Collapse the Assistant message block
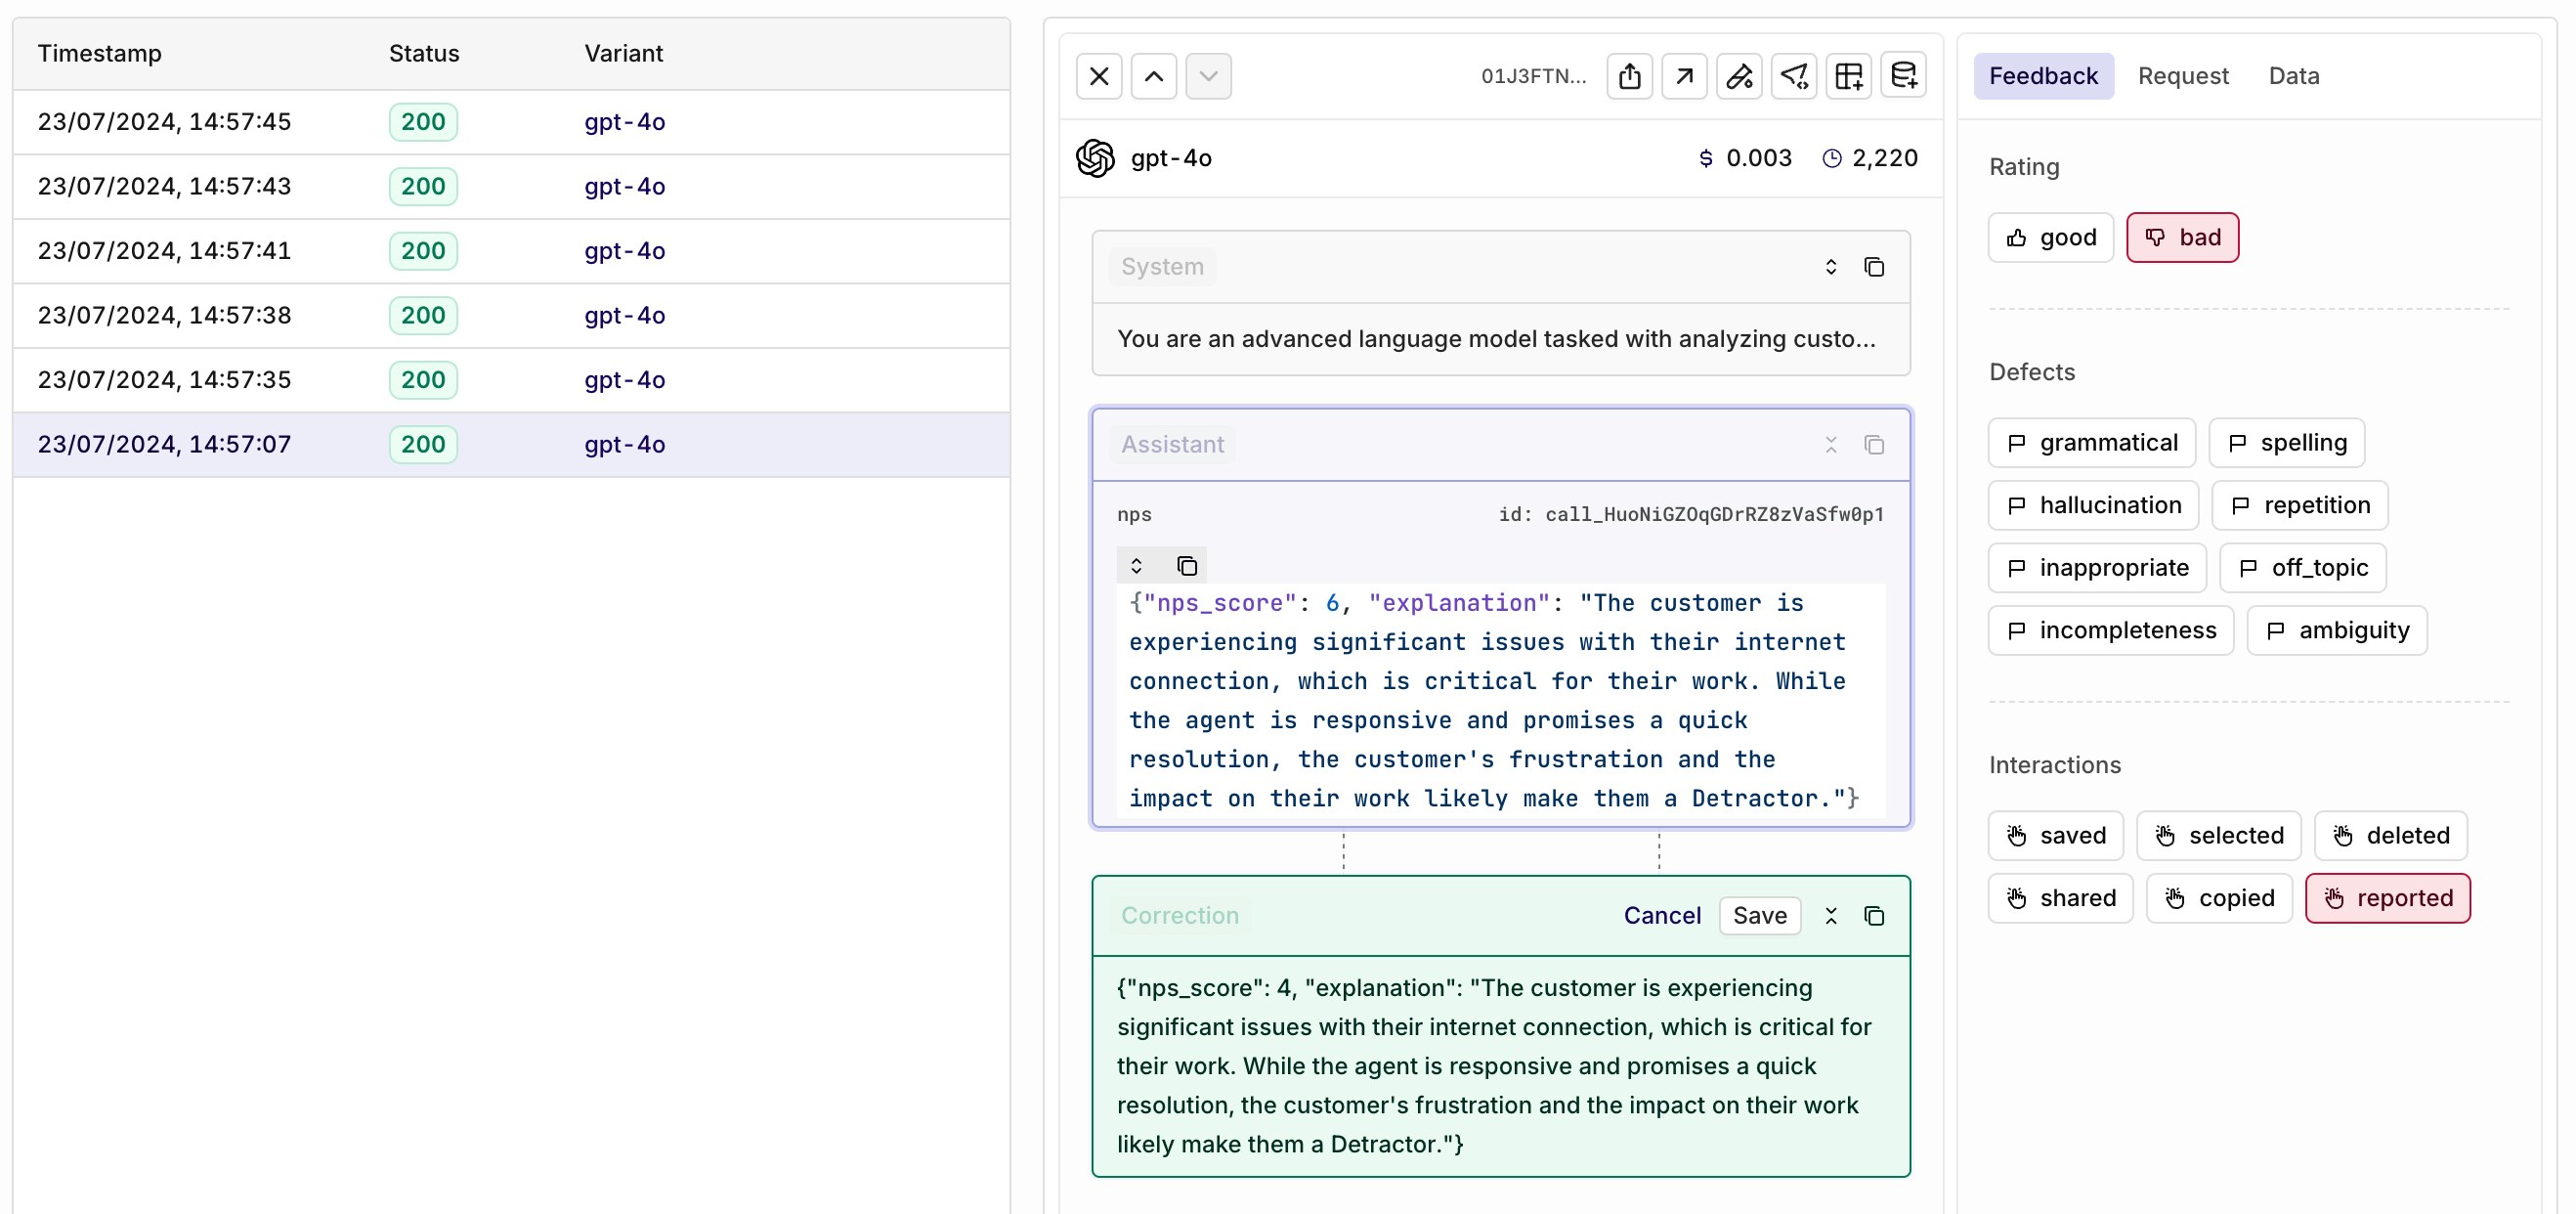Viewport: 2576px width, 1214px height. tap(1830, 445)
